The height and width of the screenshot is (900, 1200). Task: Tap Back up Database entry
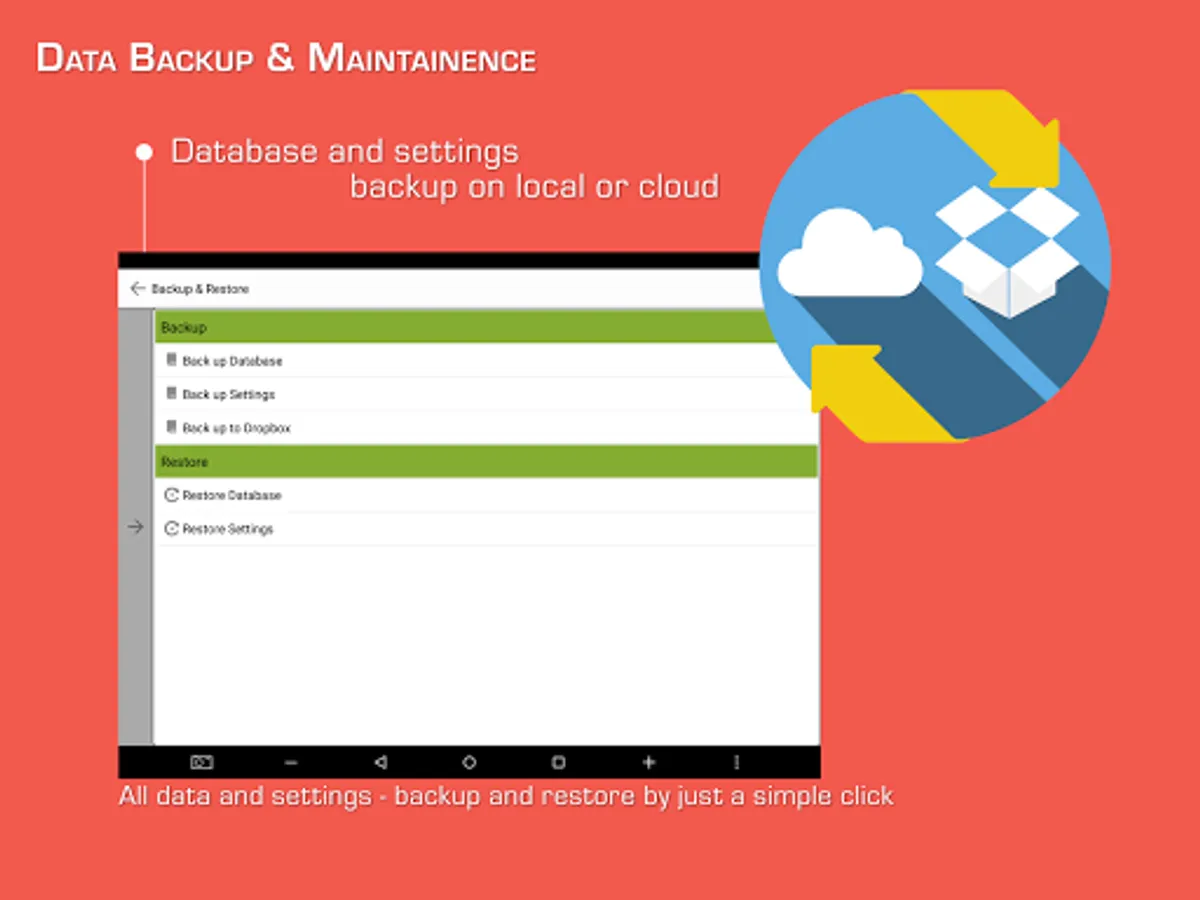click(x=487, y=361)
